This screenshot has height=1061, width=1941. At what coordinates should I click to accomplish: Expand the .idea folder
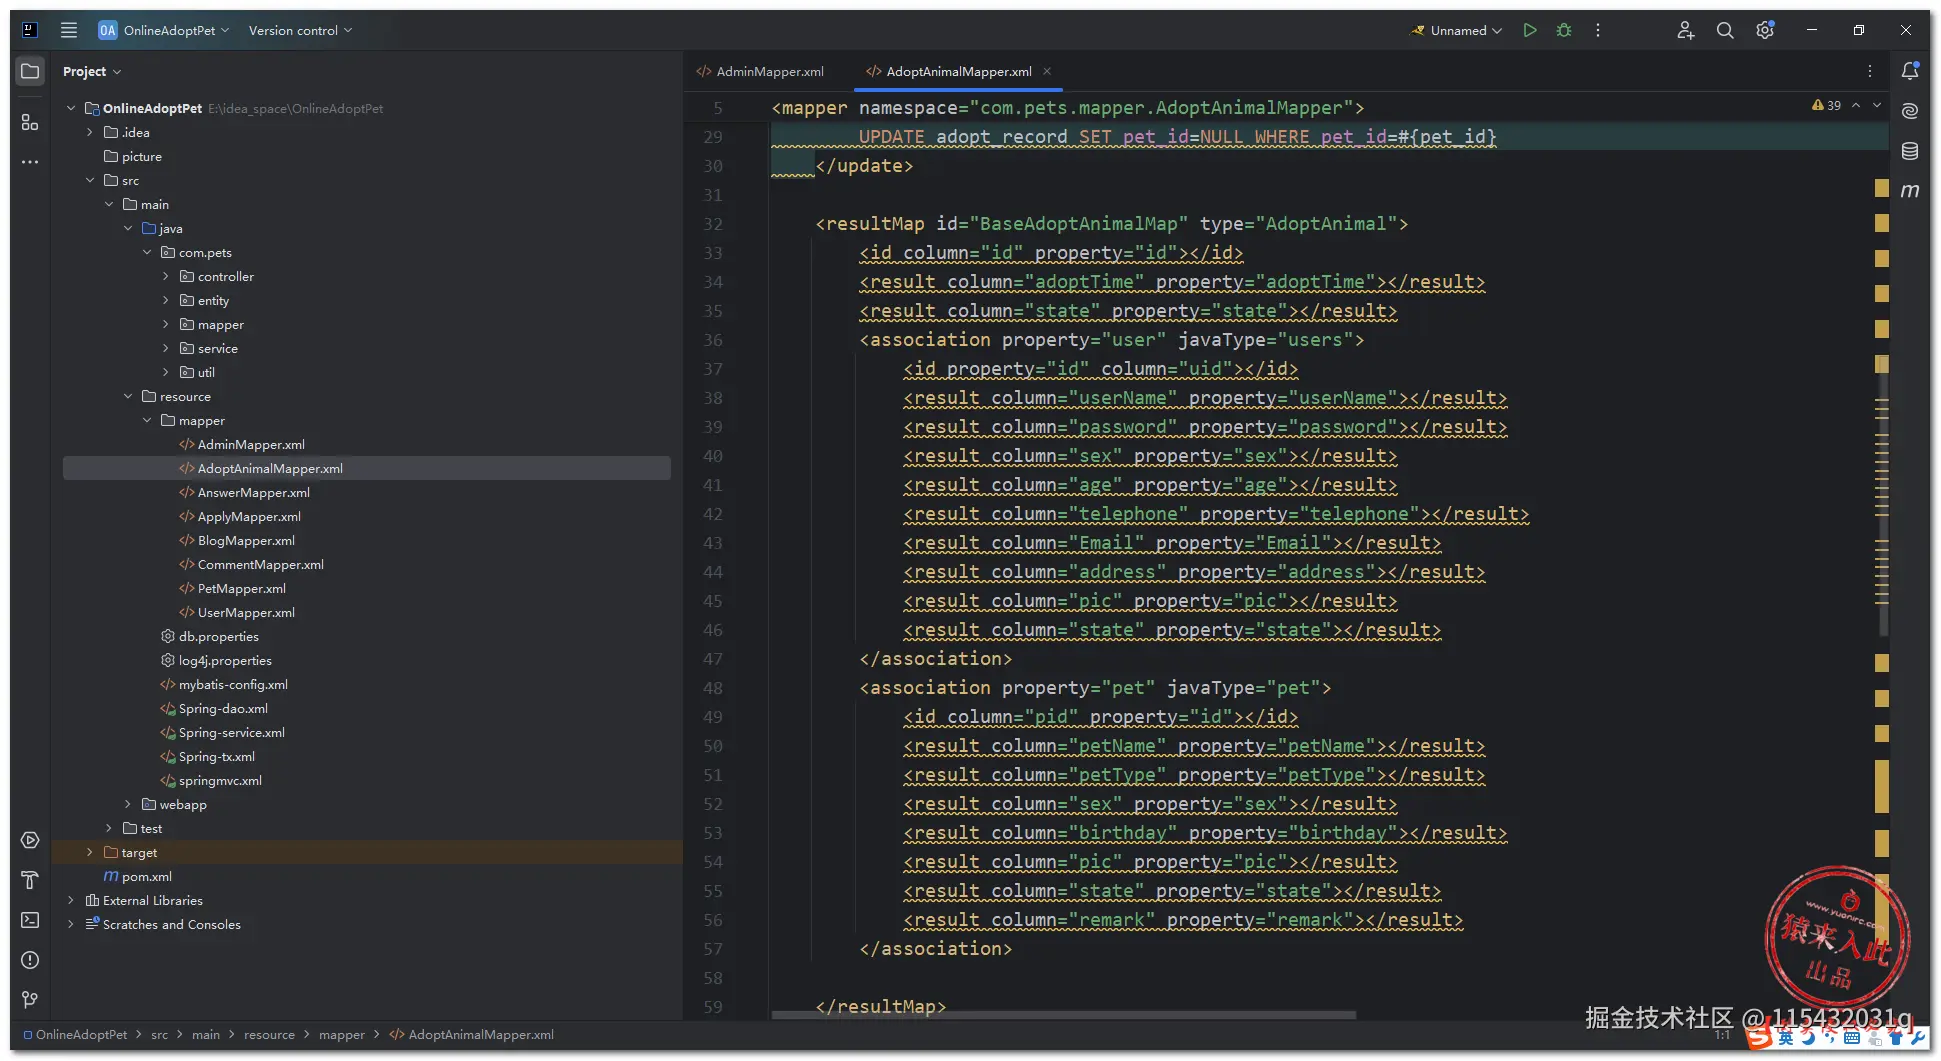[x=90, y=132]
